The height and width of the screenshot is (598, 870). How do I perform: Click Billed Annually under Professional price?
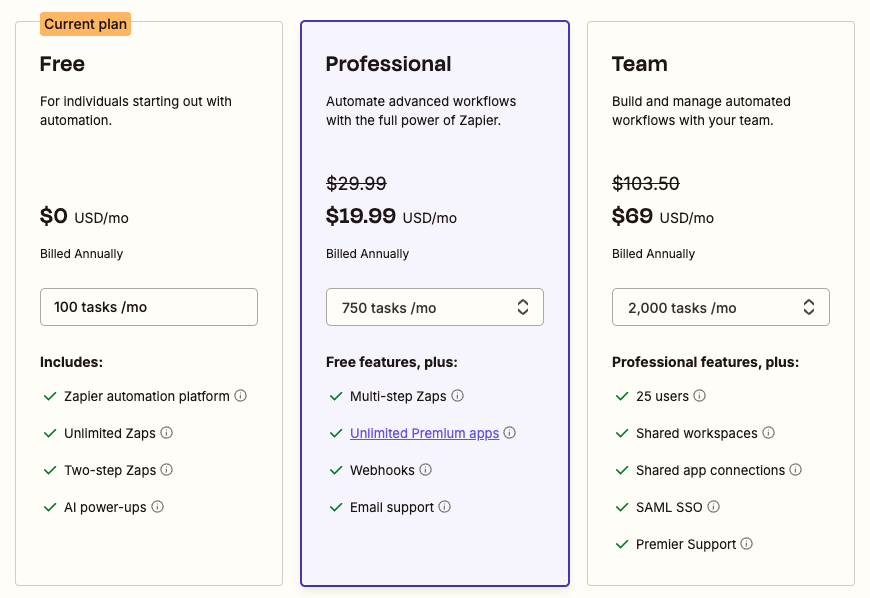pos(367,254)
